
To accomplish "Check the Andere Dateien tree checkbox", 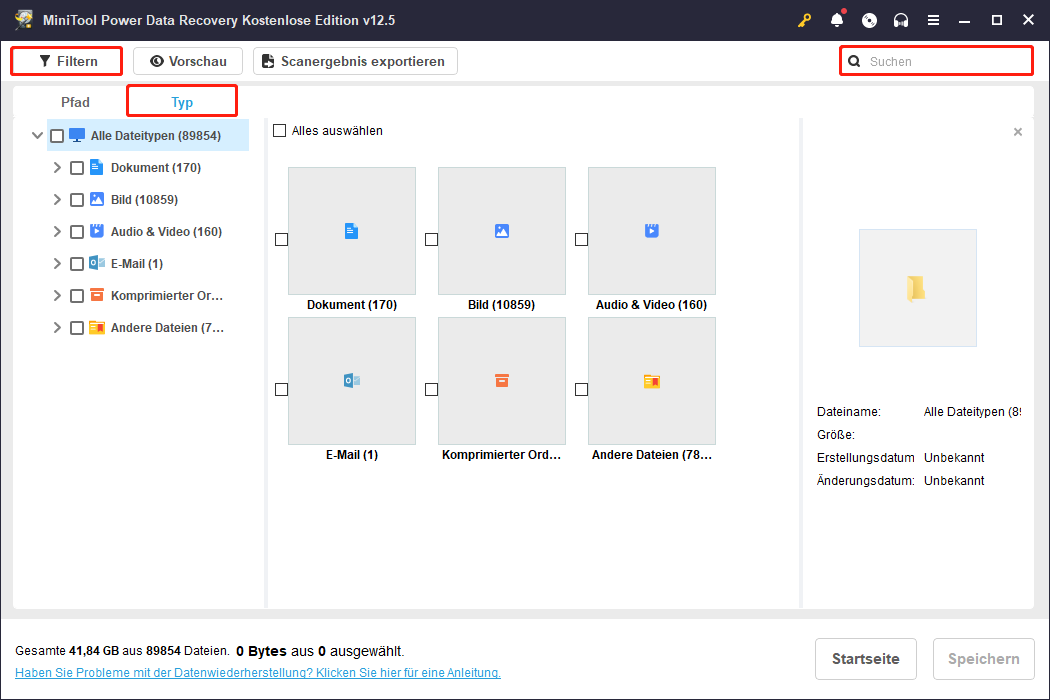I will [x=77, y=328].
